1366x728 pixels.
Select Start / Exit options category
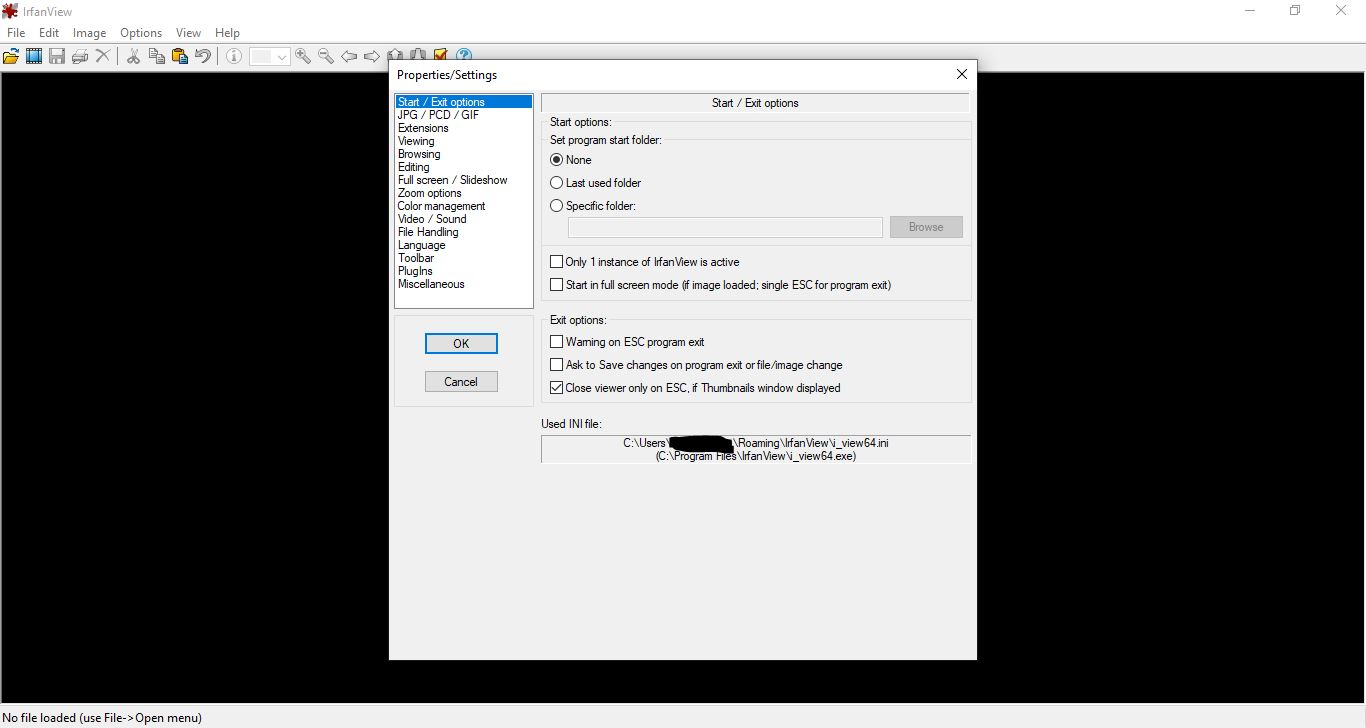pyautogui.click(x=464, y=102)
